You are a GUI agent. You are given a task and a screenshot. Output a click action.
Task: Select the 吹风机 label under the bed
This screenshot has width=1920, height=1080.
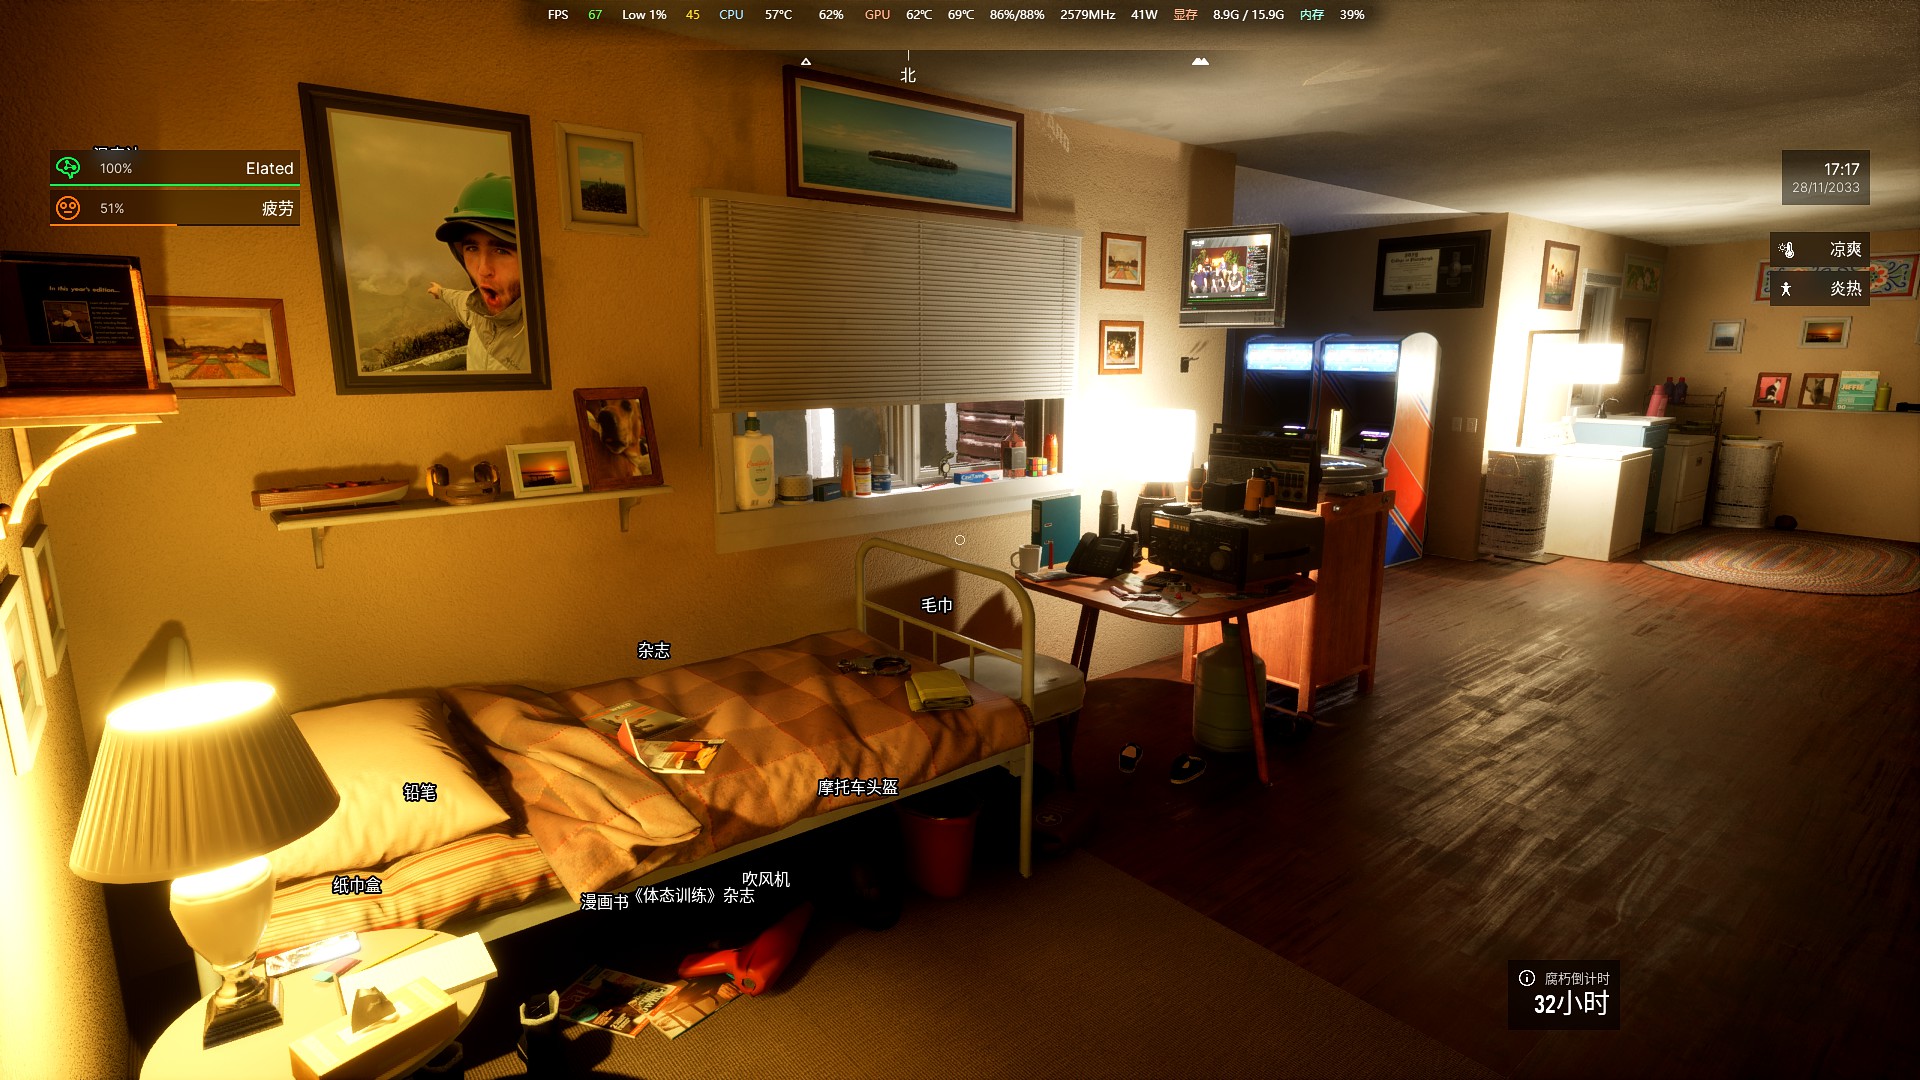(x=766, y=879)
